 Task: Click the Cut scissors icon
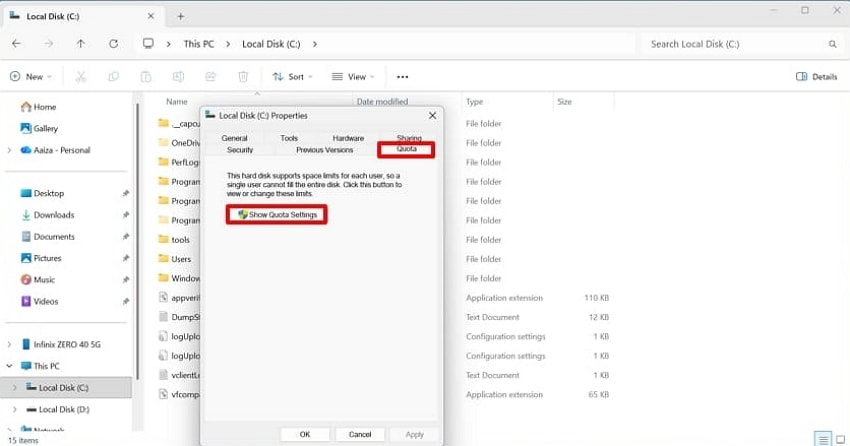[81, 77]
